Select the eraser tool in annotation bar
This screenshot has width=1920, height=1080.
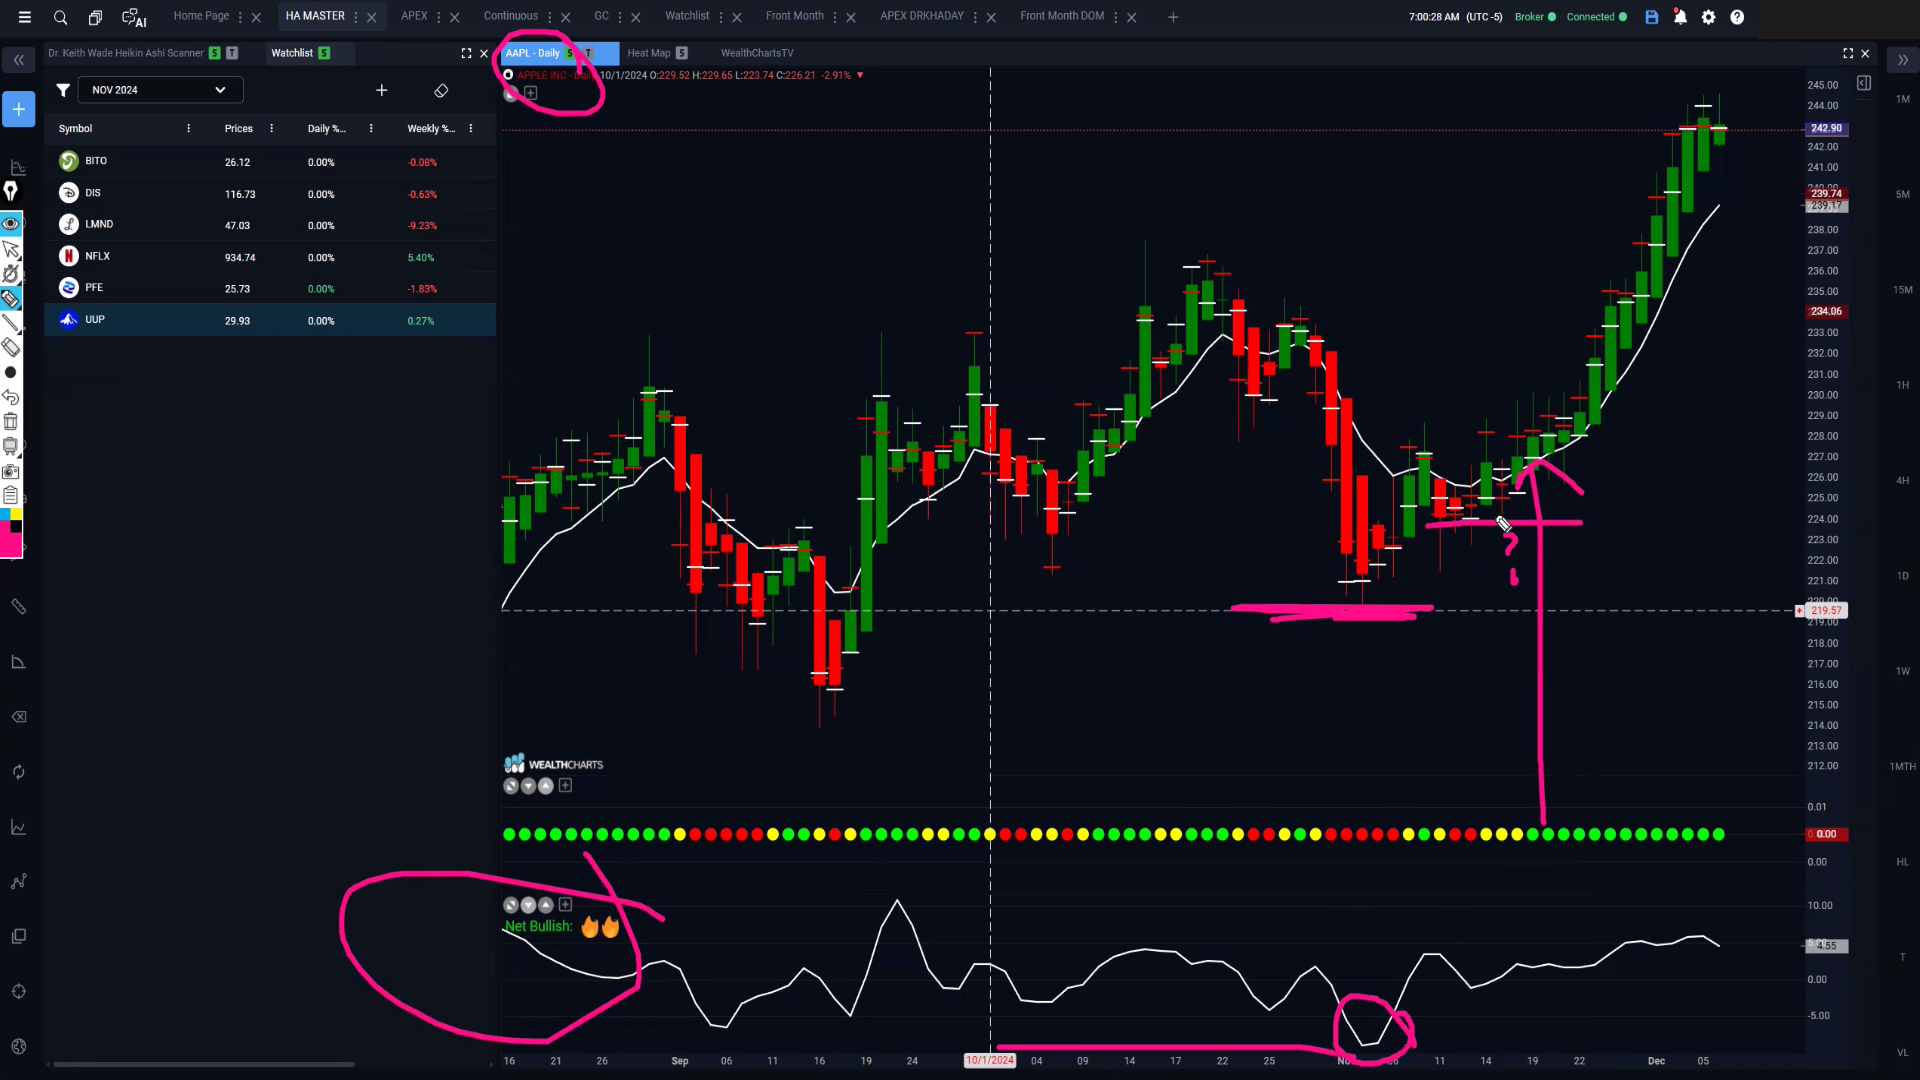(11, 347)
